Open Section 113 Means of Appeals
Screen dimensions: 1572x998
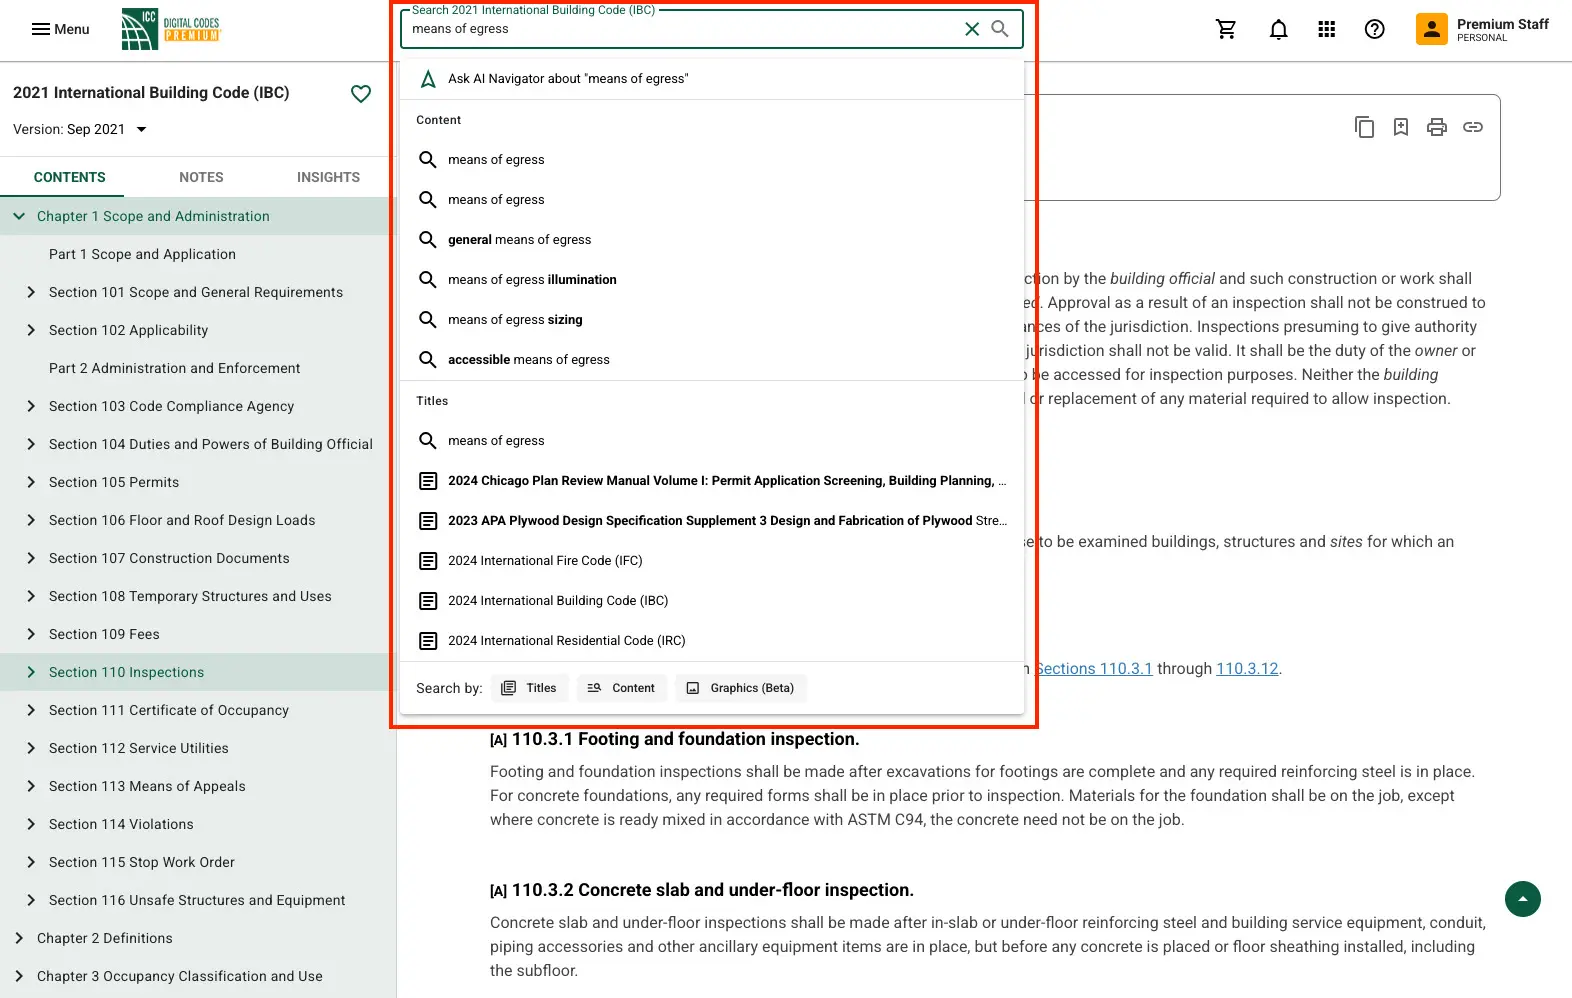coord(147,786)
